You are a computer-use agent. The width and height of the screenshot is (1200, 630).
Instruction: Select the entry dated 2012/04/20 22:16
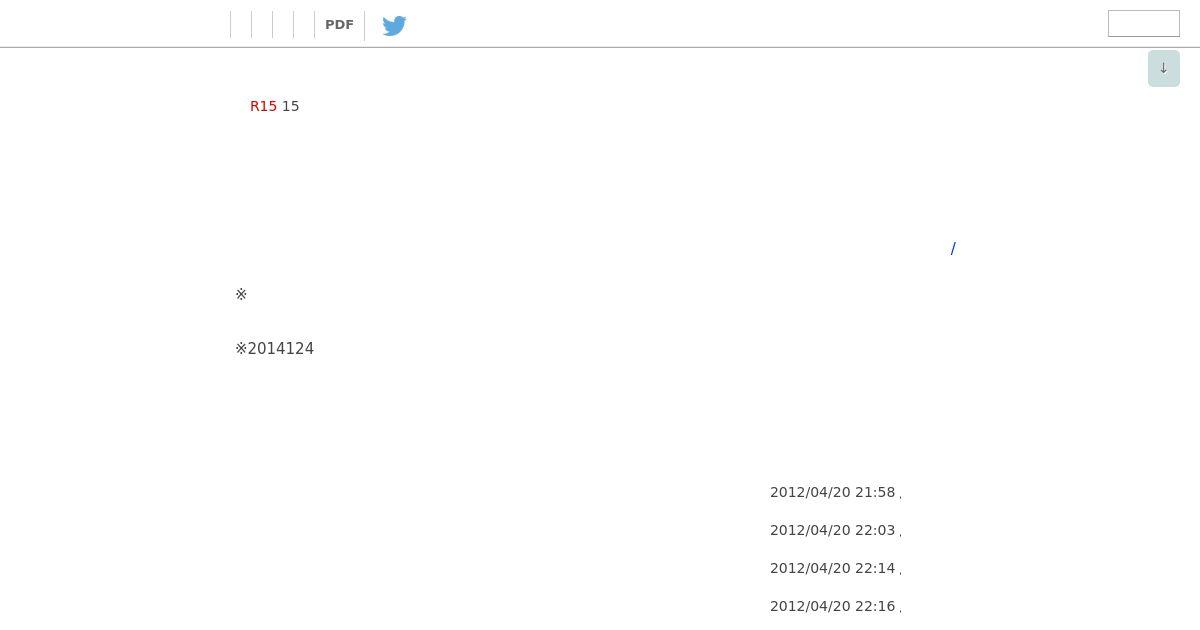click(x=832, y=606)
